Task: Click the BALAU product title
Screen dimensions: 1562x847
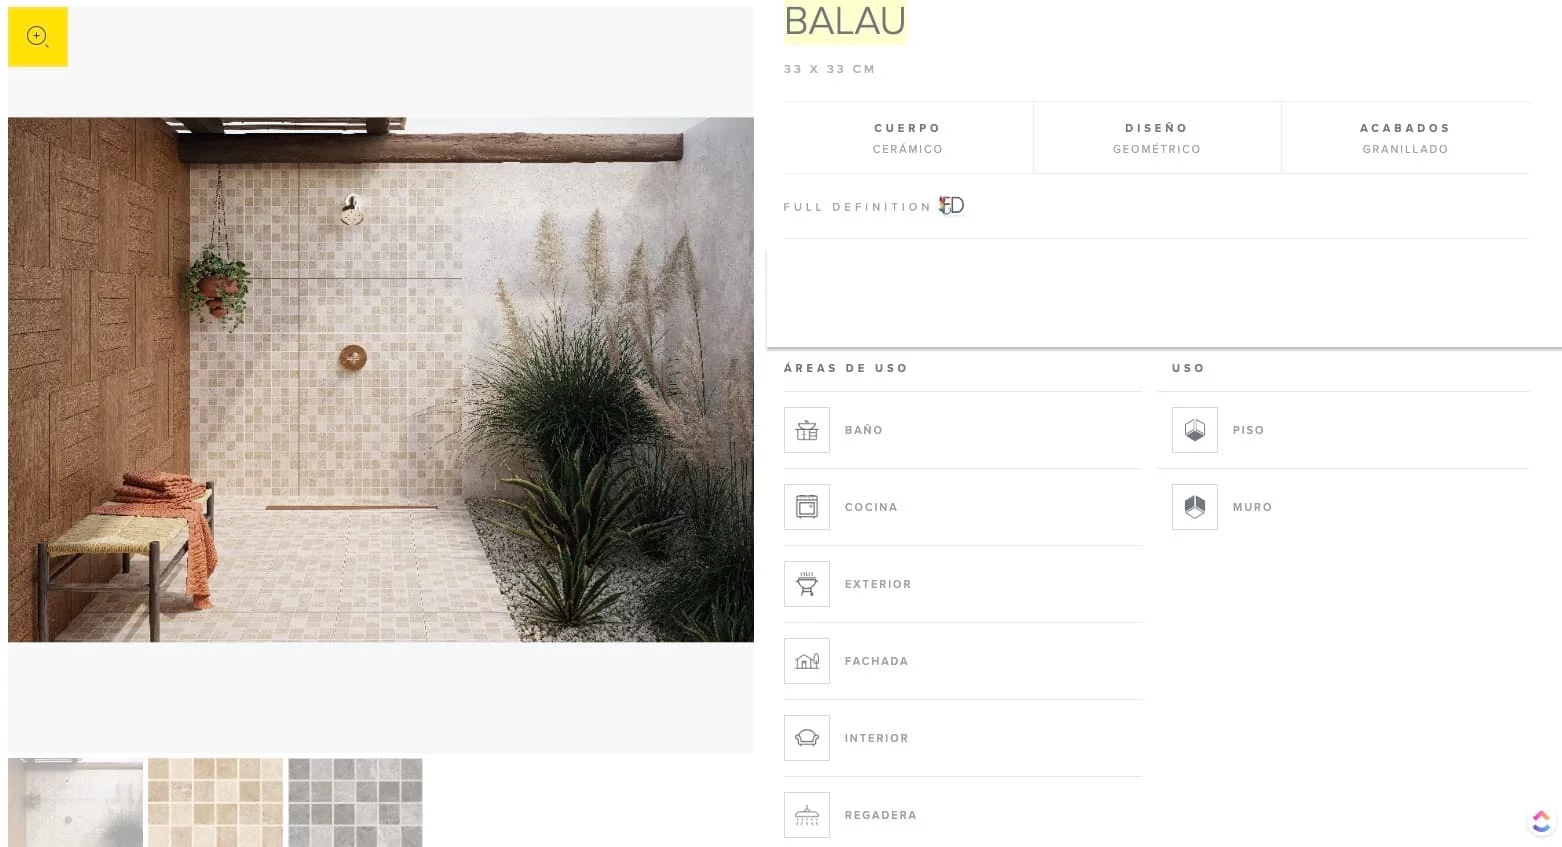Action: click(x=845, y=21)
